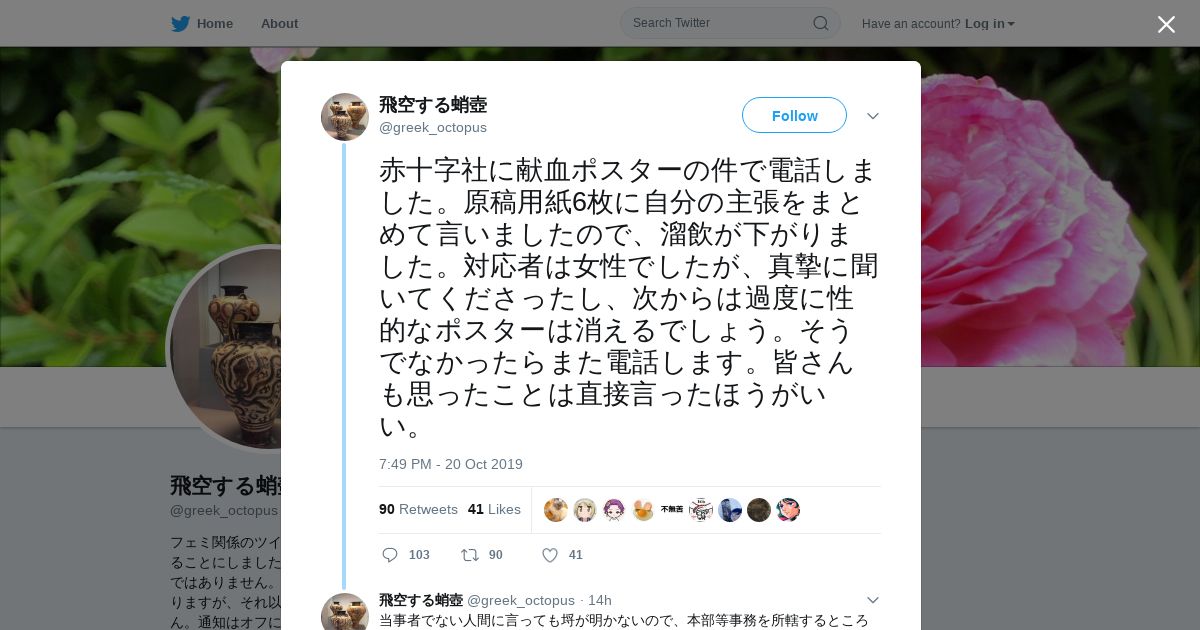The width and height of the screenshot is (1200, 630).
Task: Like the tweet with the heart icon
Action: [x=549, y=555]
